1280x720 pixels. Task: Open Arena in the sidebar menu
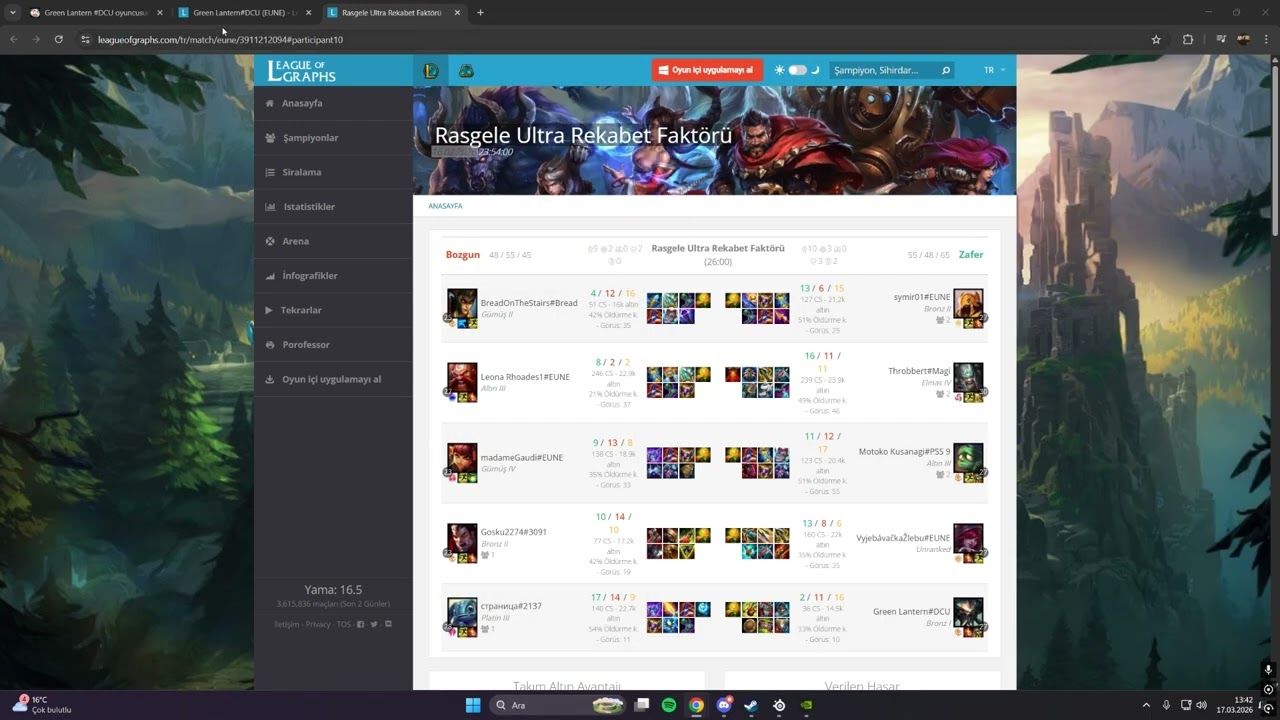(x=333, y=241)
